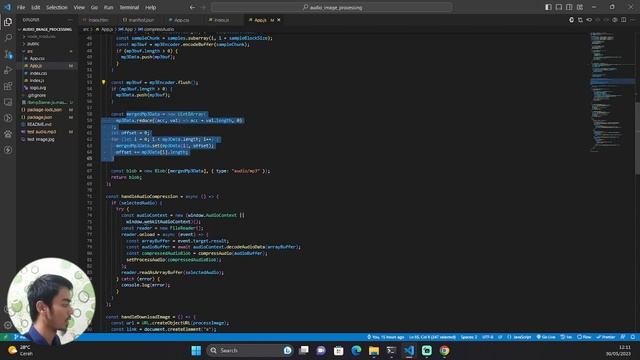Switch to the App.css editor tab
640x360 pixels.
click(182, 20)
